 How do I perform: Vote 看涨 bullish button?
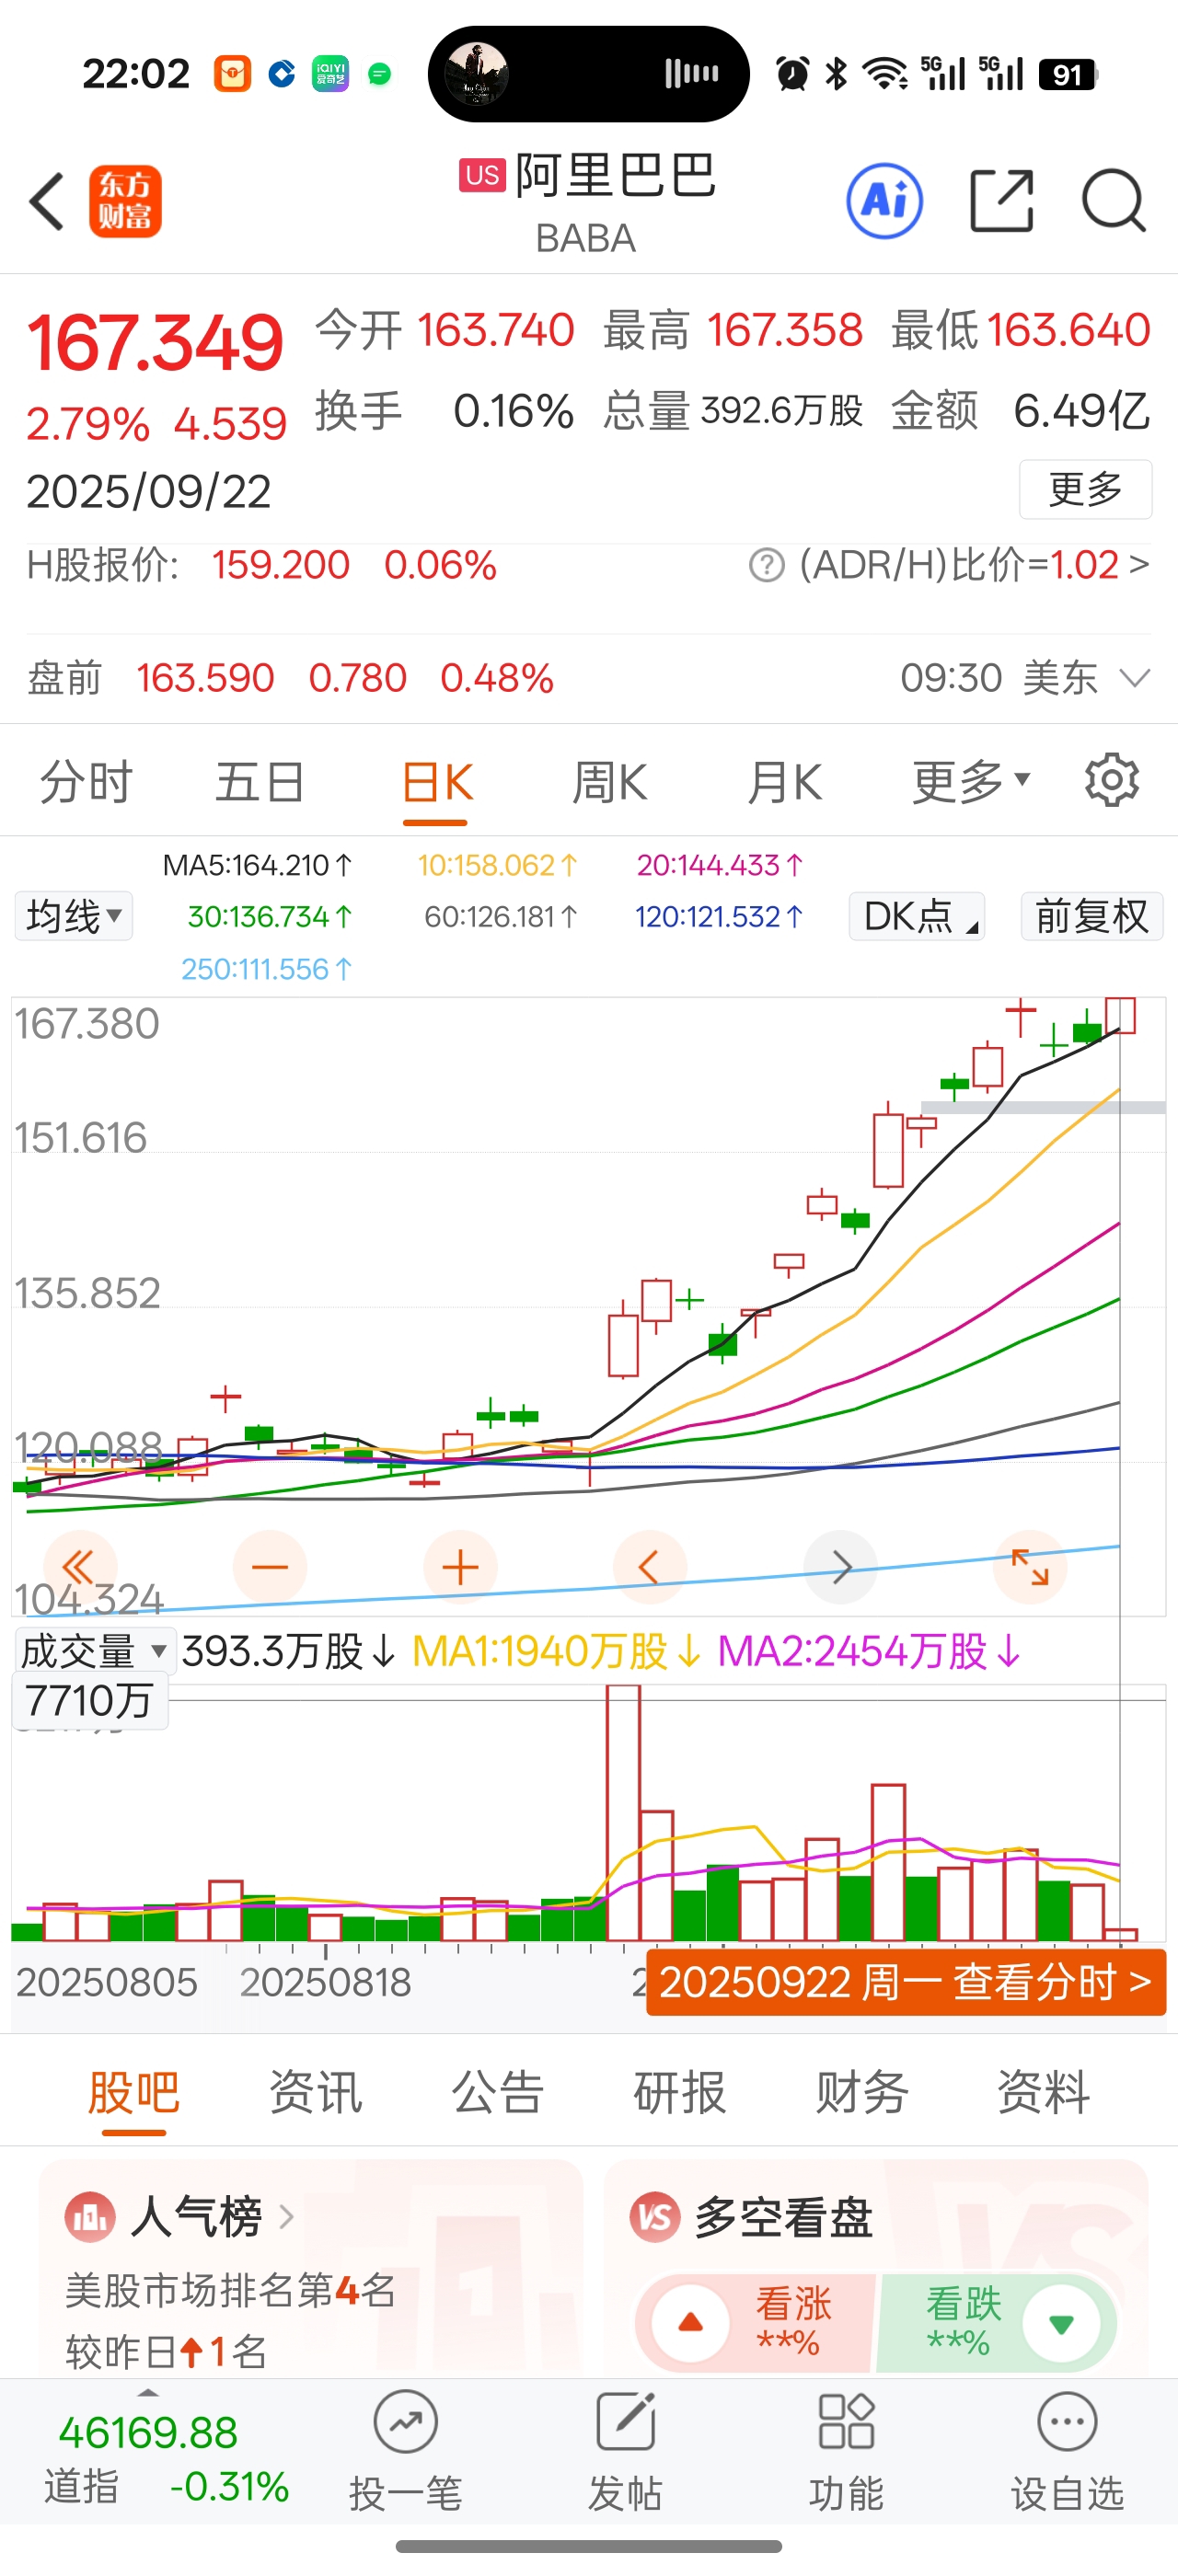(756, 2322)
